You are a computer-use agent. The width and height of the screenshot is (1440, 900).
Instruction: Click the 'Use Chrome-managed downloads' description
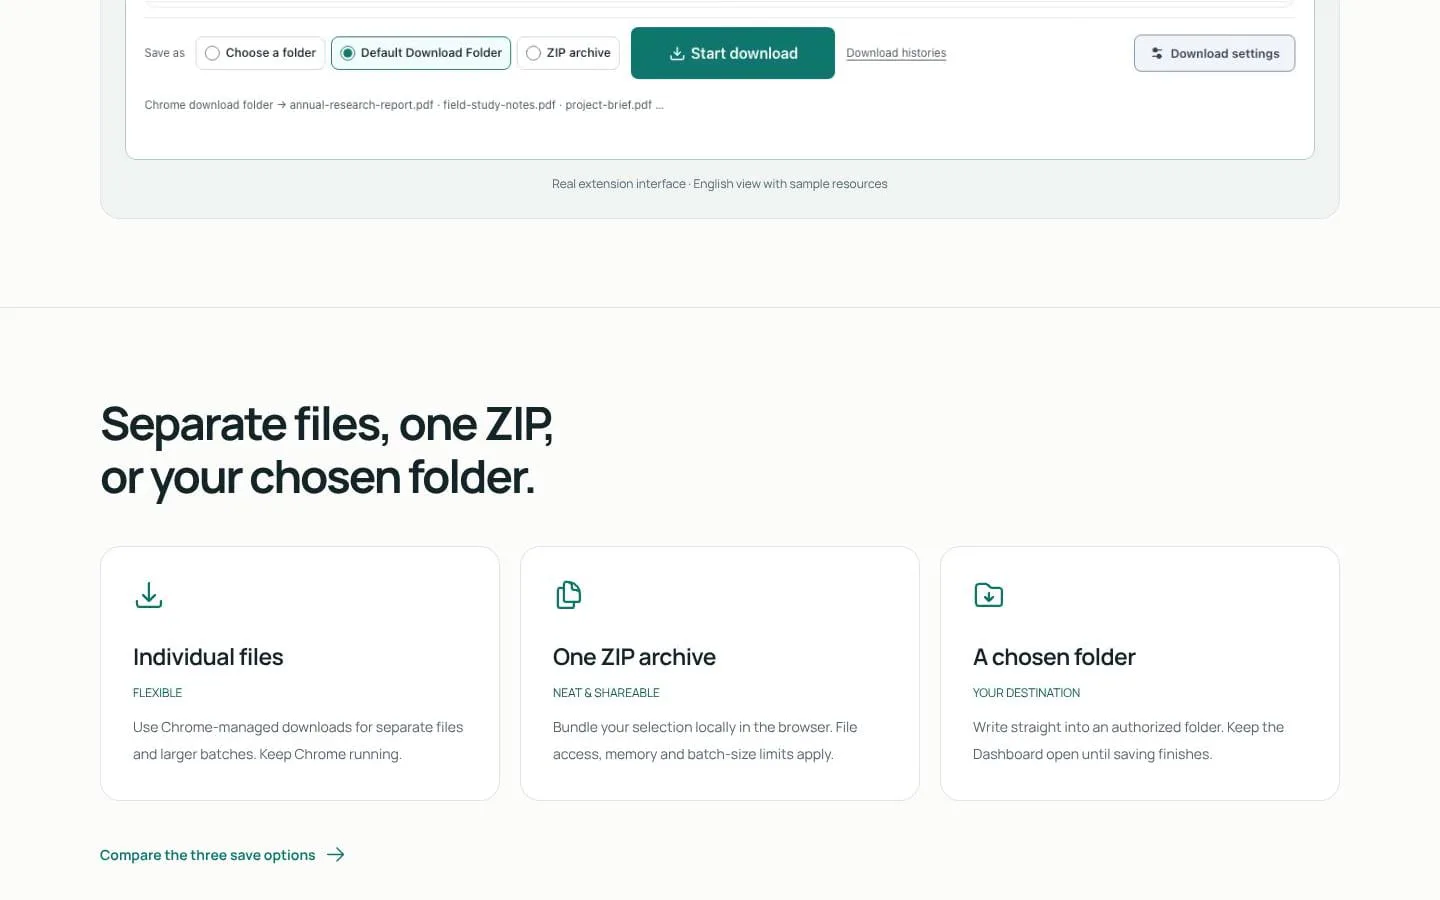tap(298, 741)
